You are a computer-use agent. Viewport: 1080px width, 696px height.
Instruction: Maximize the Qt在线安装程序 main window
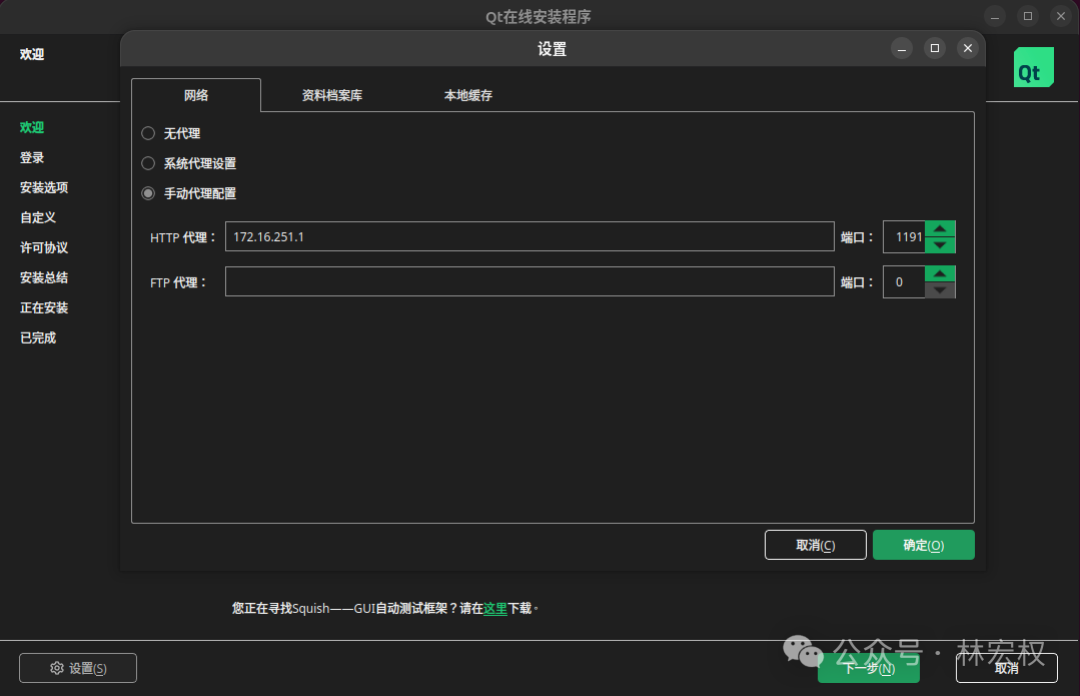(x=1028, y=17)
